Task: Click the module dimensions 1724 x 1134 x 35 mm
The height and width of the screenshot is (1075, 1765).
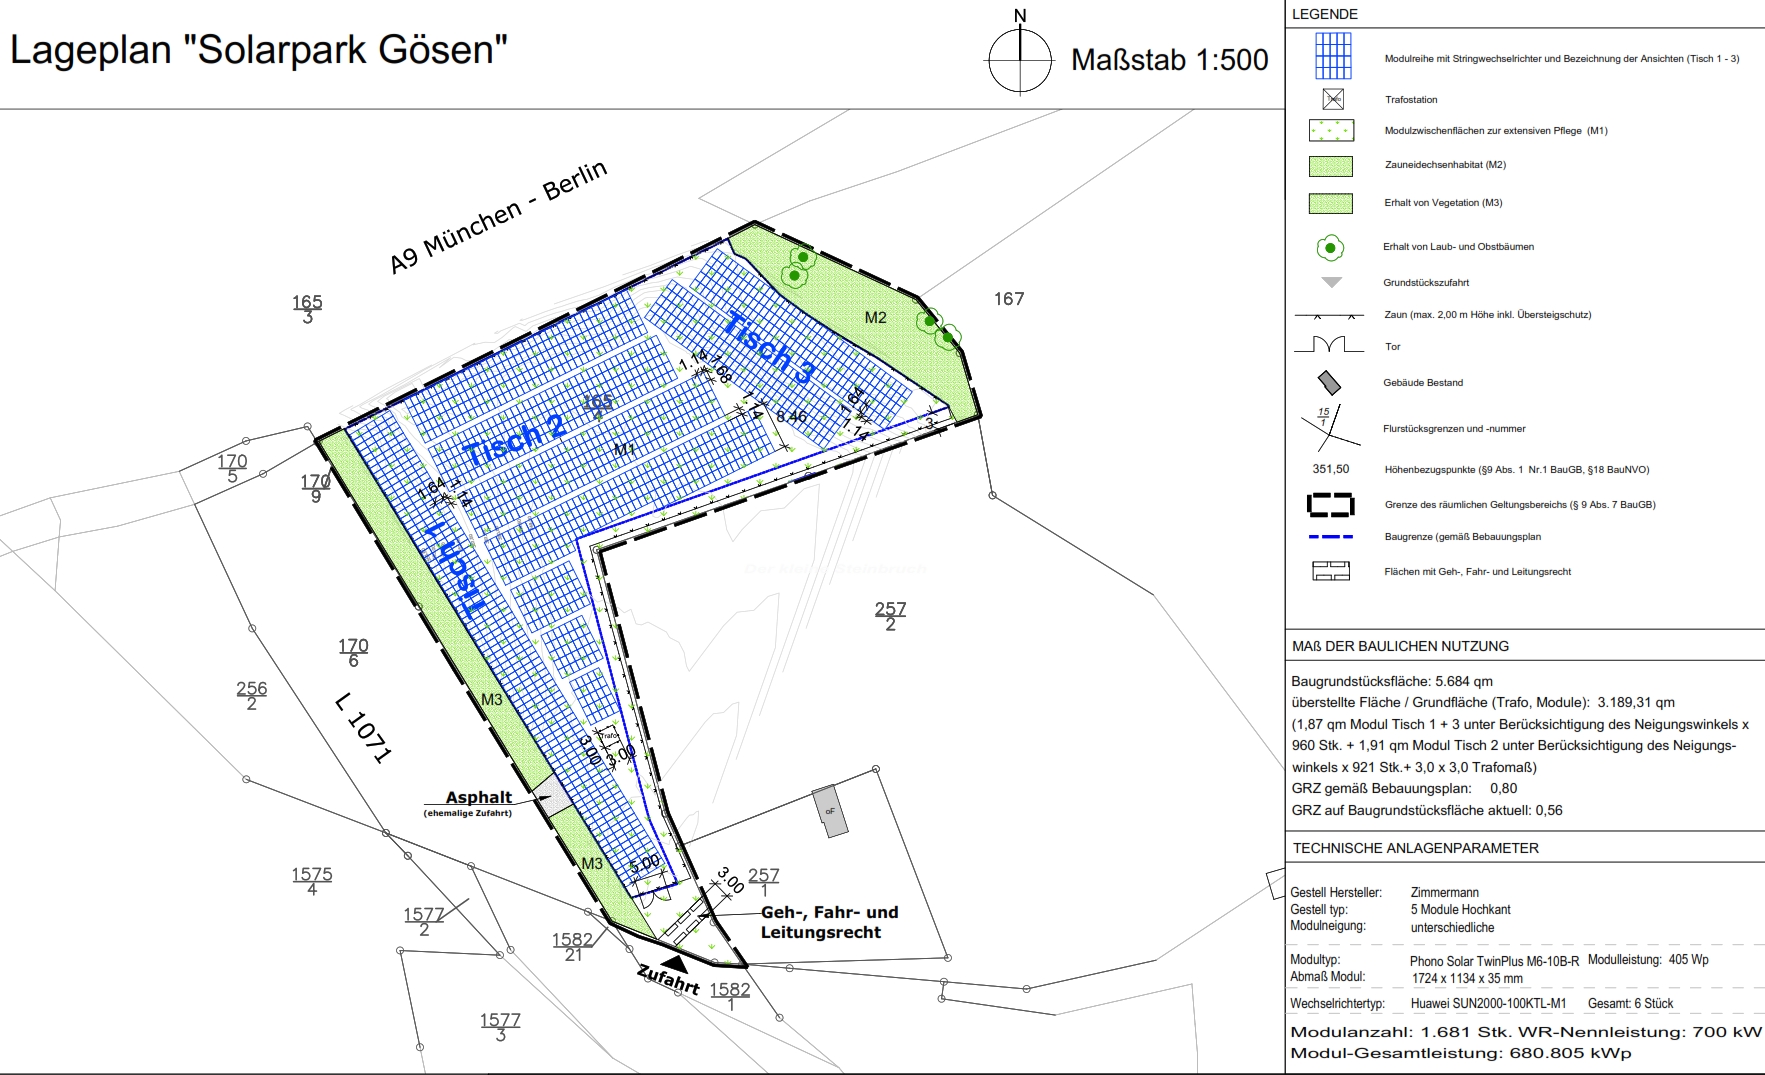Action: pyautogui.click(x=1467, y=979)
